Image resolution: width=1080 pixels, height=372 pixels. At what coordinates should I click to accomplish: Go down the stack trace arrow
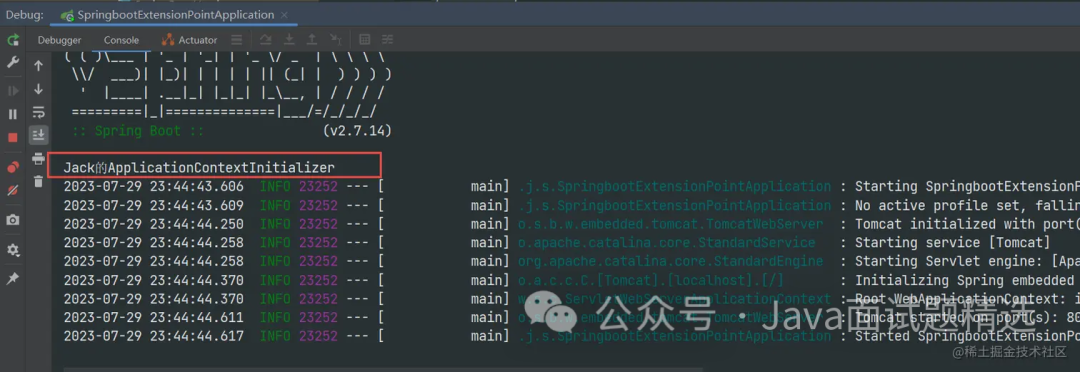pyautogui.click(x=39, y=90)
